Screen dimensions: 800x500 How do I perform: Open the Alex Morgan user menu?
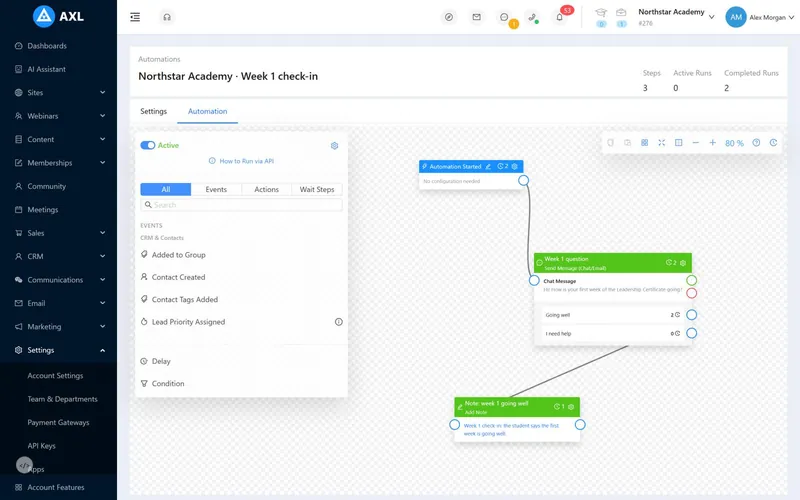tap(760, 17)
